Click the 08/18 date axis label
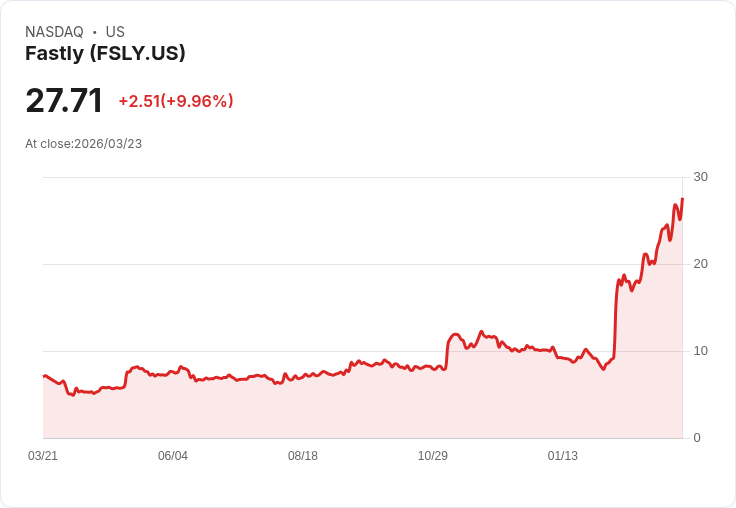The image size is (736, 508). click(x=303, y=456)
